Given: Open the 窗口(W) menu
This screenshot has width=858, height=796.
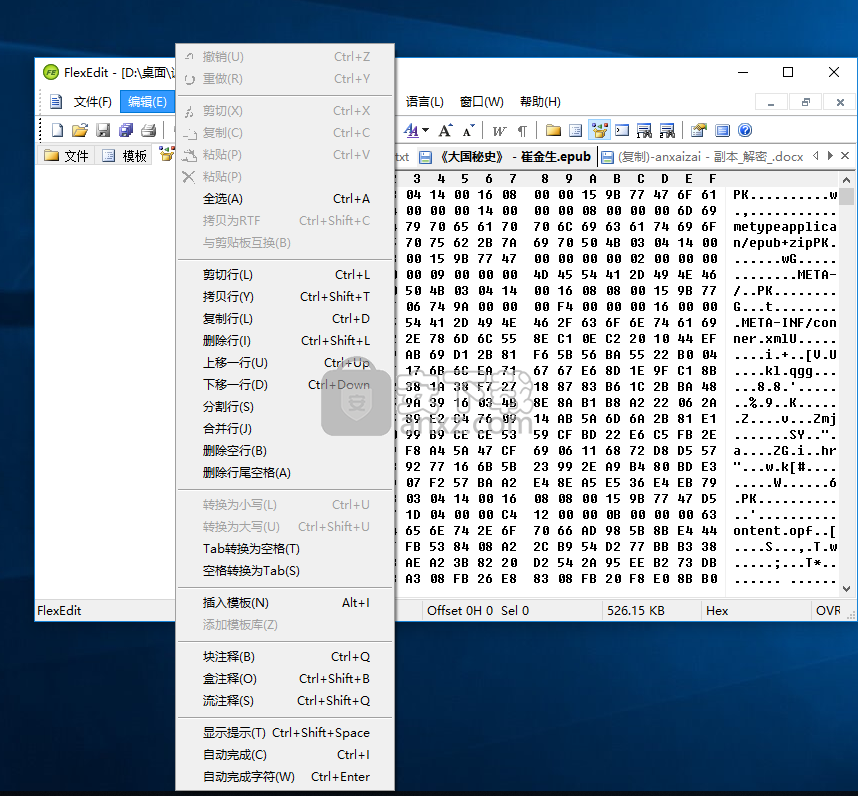Looking at the screenshot, I should (482, 102).
